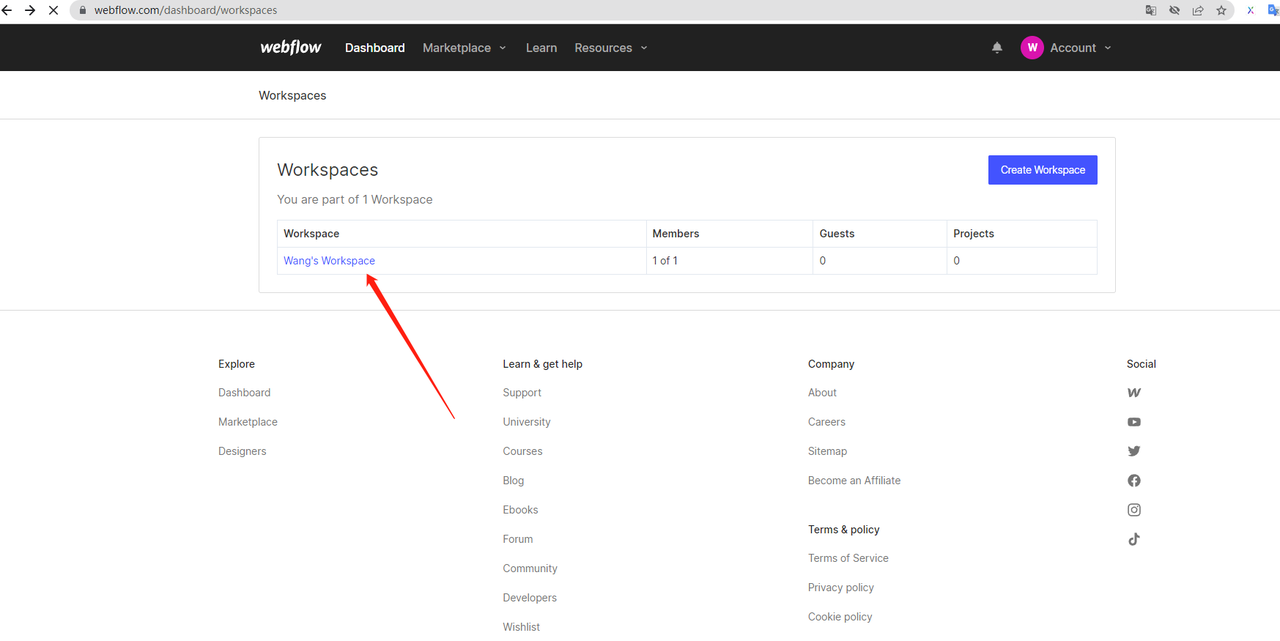Open Courses footer link
The width and height of the screenshot is (1280, 641).
click(523, 451)
